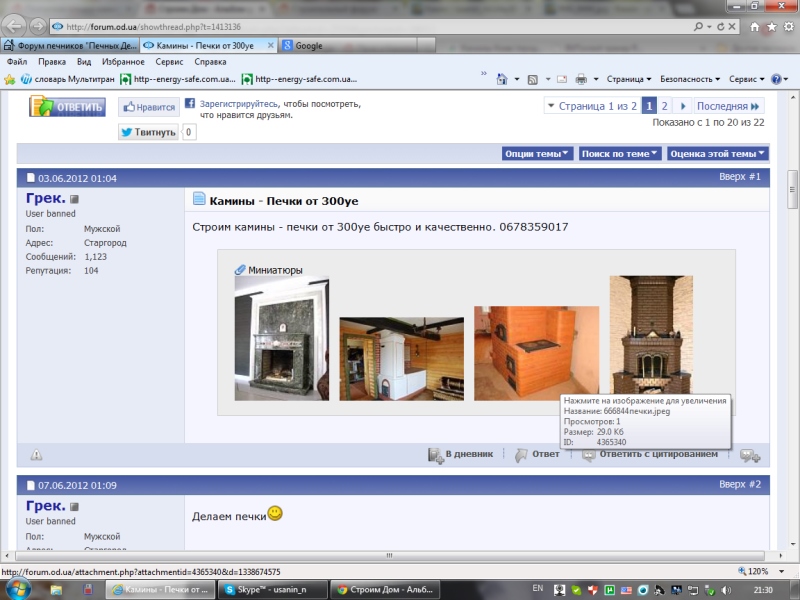Open the 'Избранное' menu
Viewport: 800px width, 600px height.
122,62
